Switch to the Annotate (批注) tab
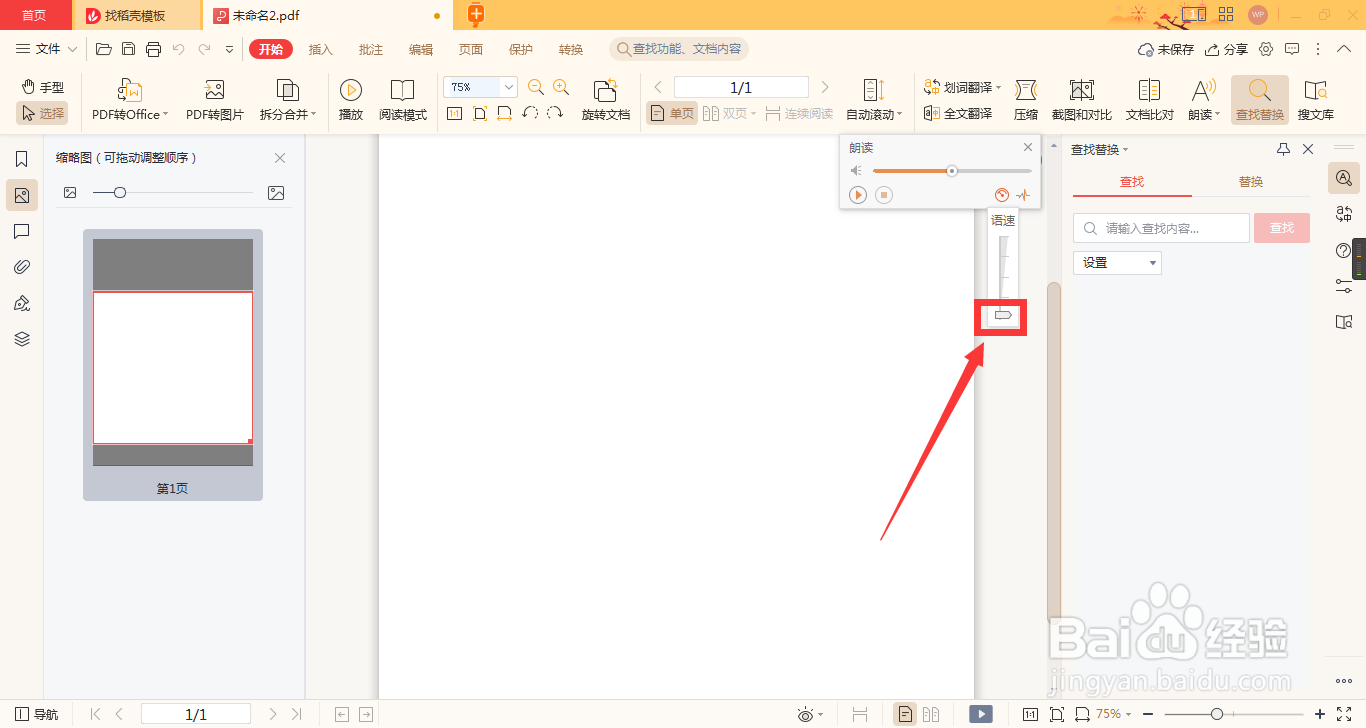The height and width of the screenshot is (728, 1366). [x=371, y=49]
